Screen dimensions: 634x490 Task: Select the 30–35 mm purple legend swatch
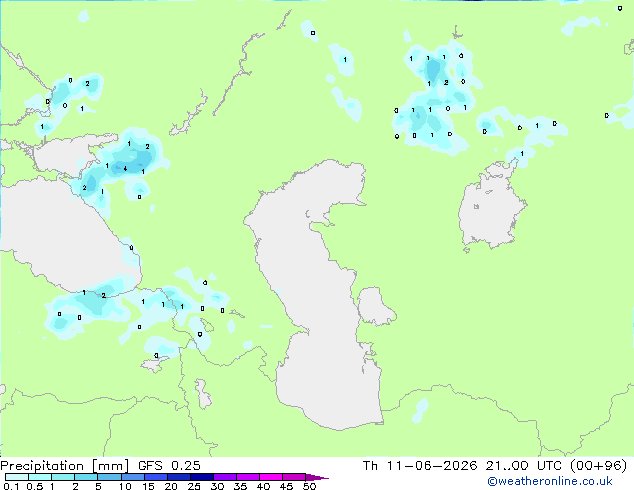click(224, 477)
